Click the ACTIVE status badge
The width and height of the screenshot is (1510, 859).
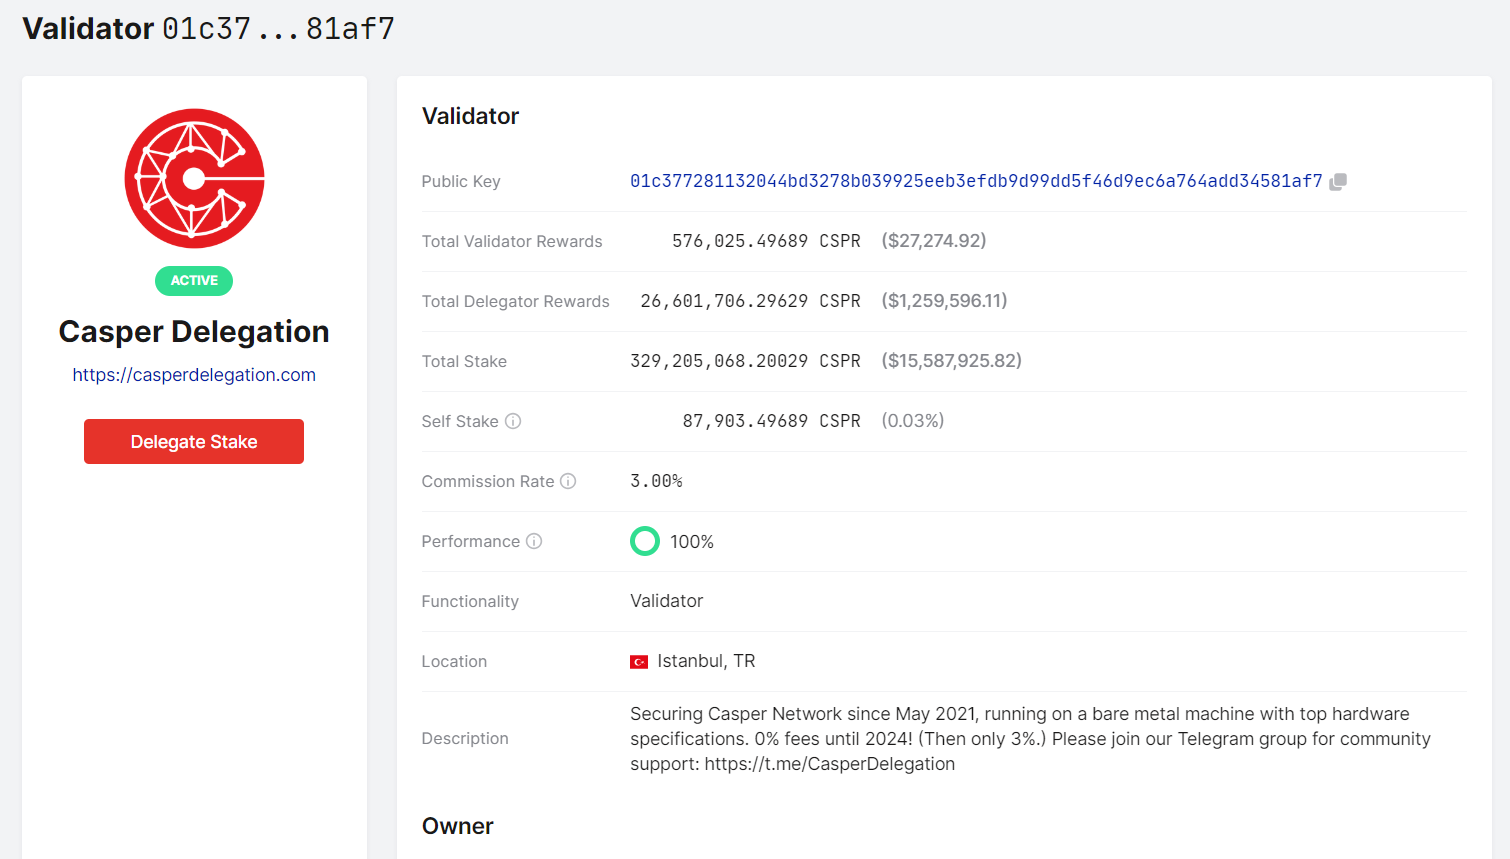193,281
